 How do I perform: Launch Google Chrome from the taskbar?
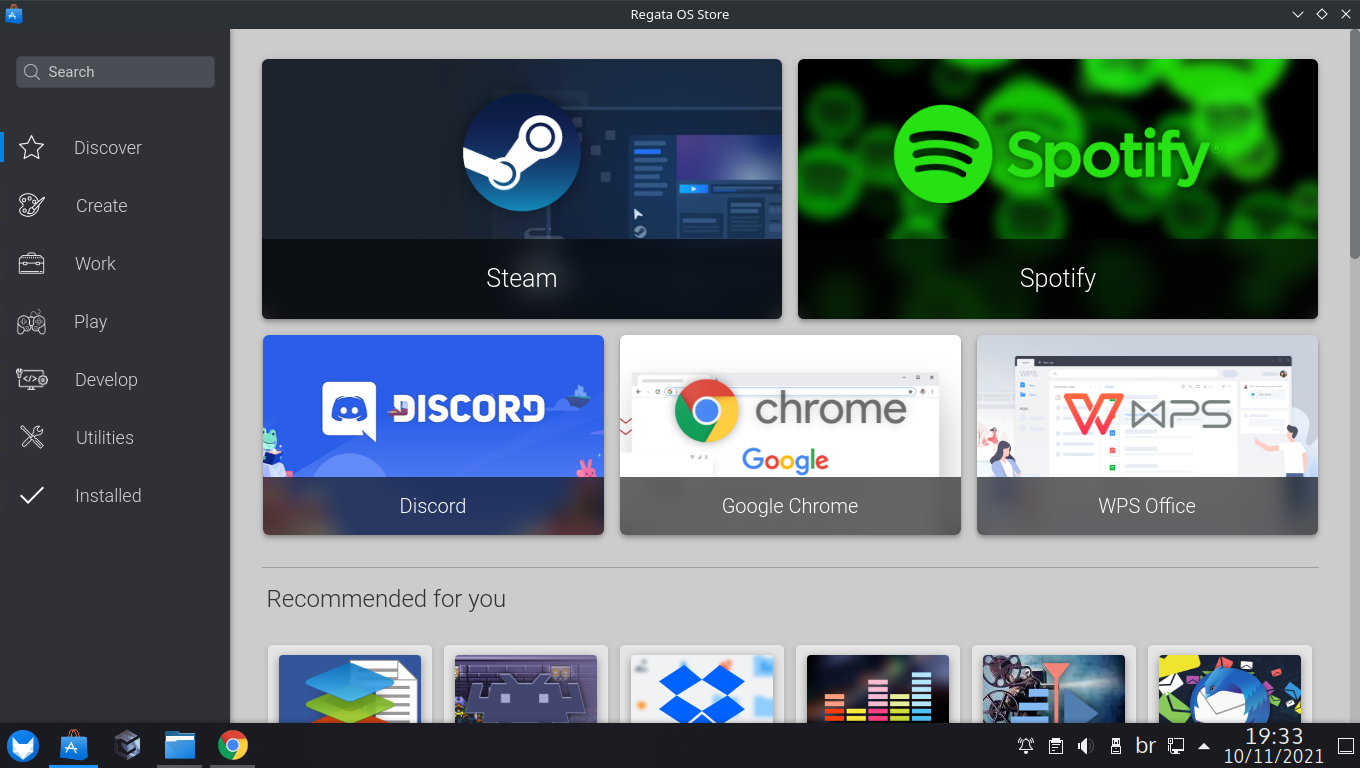point(233,746)
